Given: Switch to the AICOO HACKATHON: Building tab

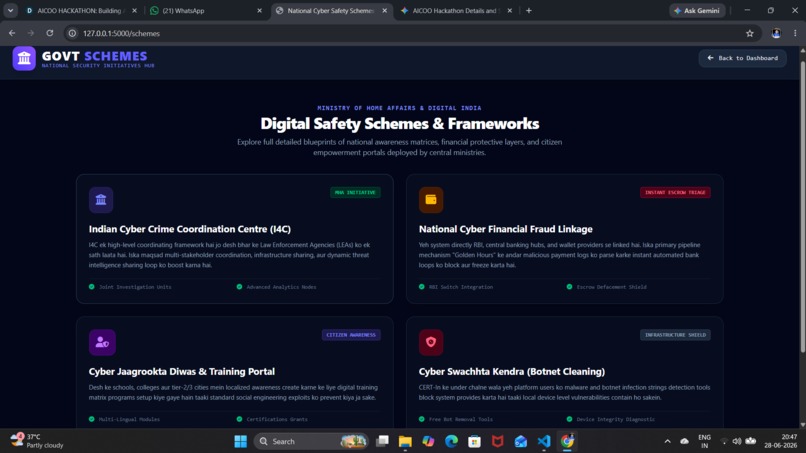Looking at the screenshot, I should coord(80,10).
